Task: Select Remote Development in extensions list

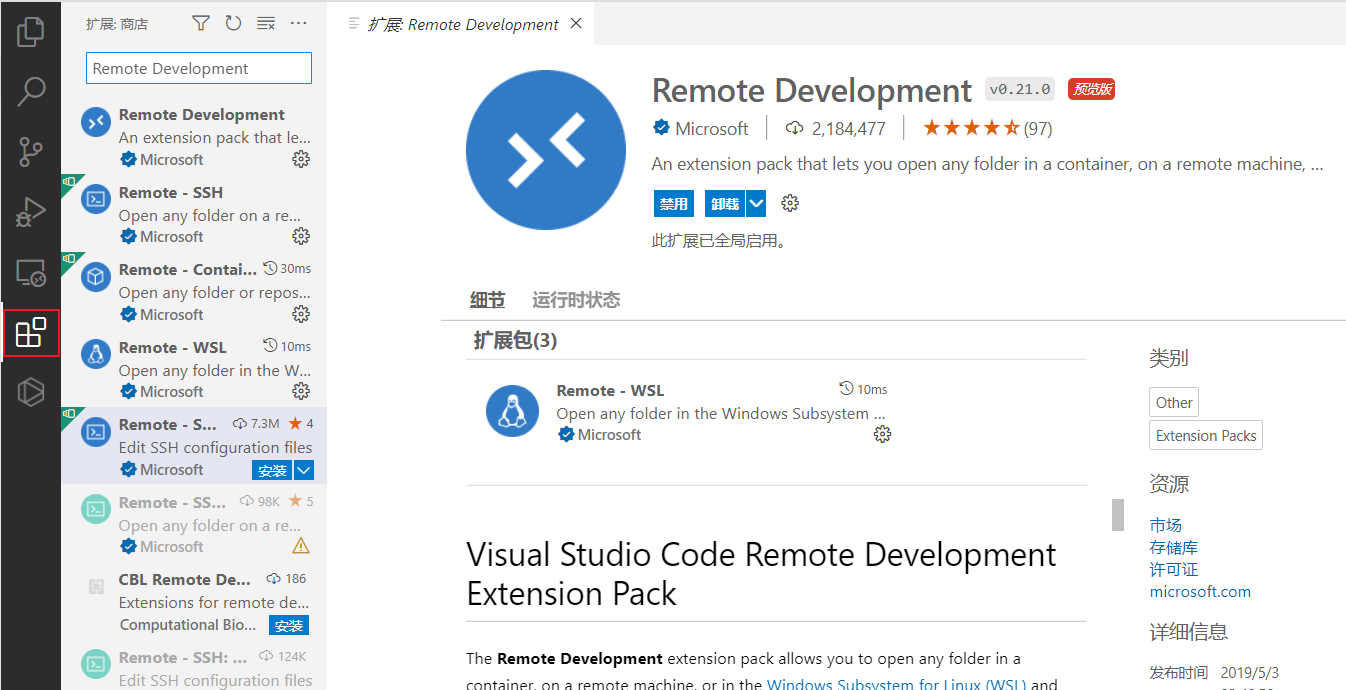Action: click(x=194, y=136)
